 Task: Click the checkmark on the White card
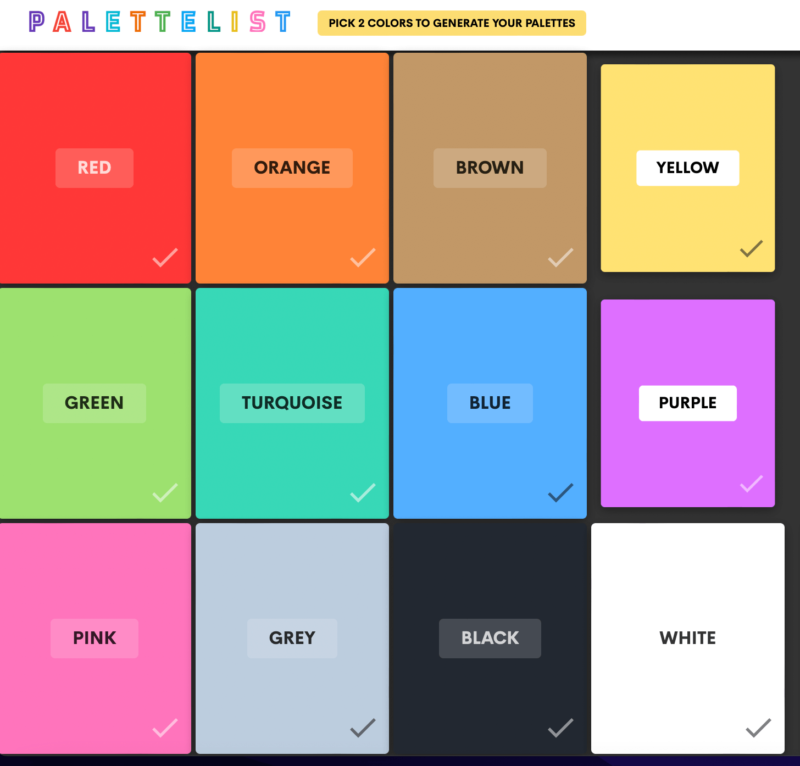click(758, 728)
